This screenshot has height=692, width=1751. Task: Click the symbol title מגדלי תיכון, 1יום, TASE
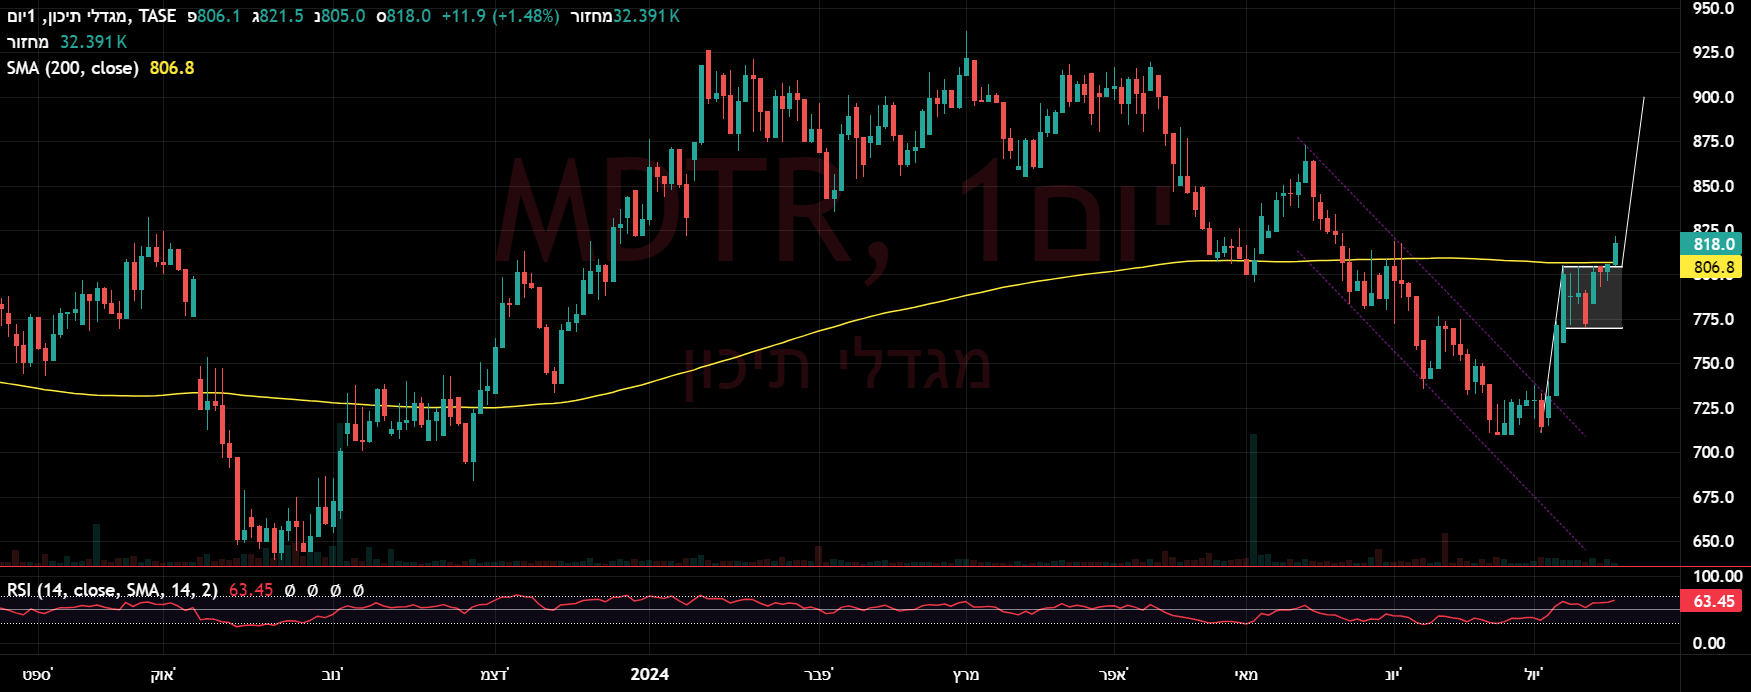(x=91, y=16)
